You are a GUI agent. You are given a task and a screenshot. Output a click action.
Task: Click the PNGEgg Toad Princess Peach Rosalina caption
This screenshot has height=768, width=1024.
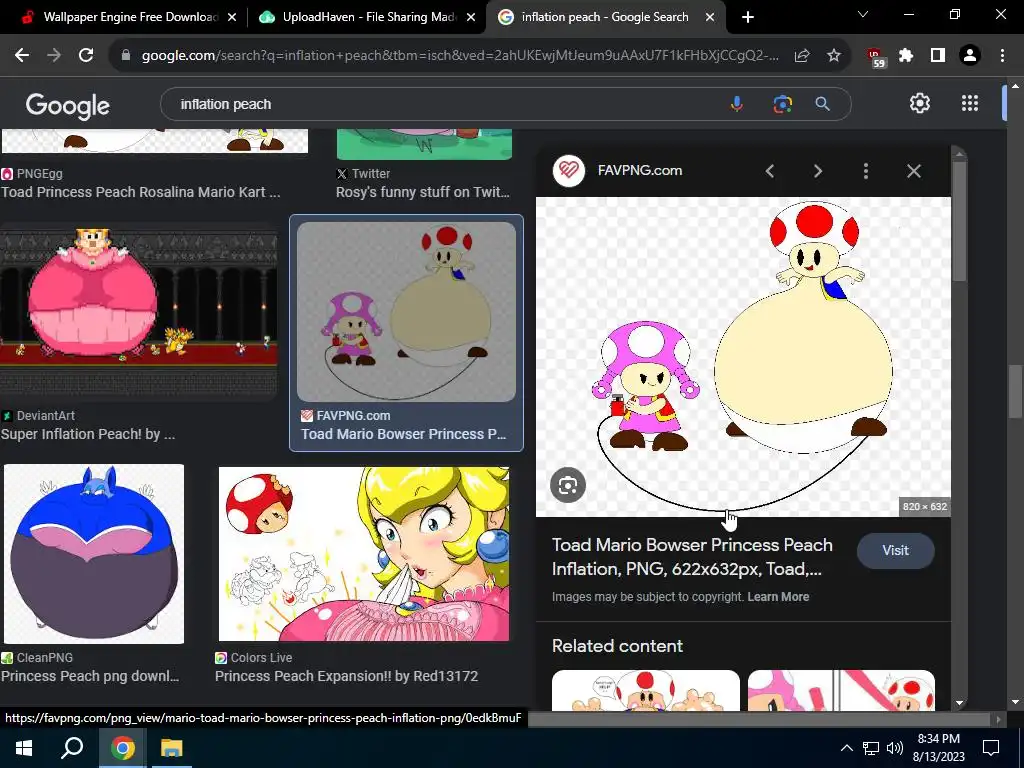(140, 192)
